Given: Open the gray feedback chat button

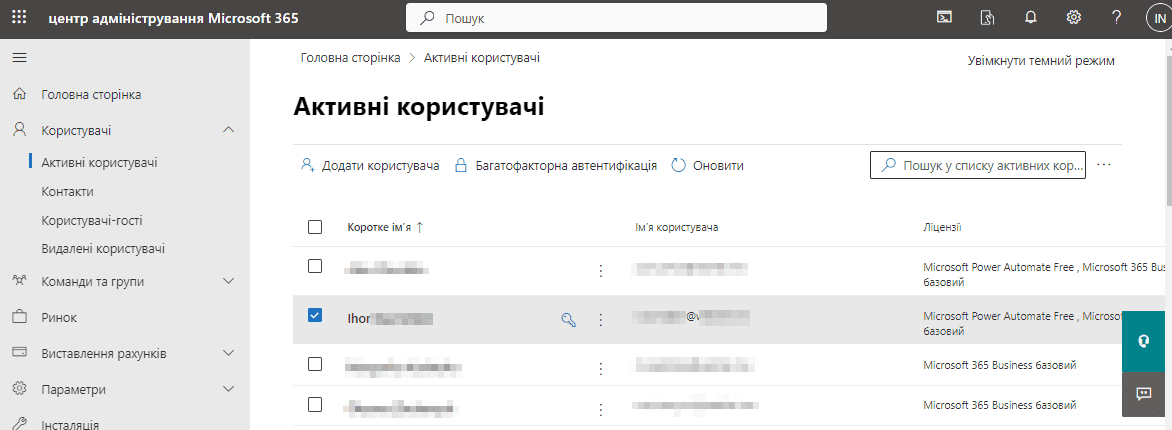Looking at the screenshot, I should click(x=1144, y=394).
